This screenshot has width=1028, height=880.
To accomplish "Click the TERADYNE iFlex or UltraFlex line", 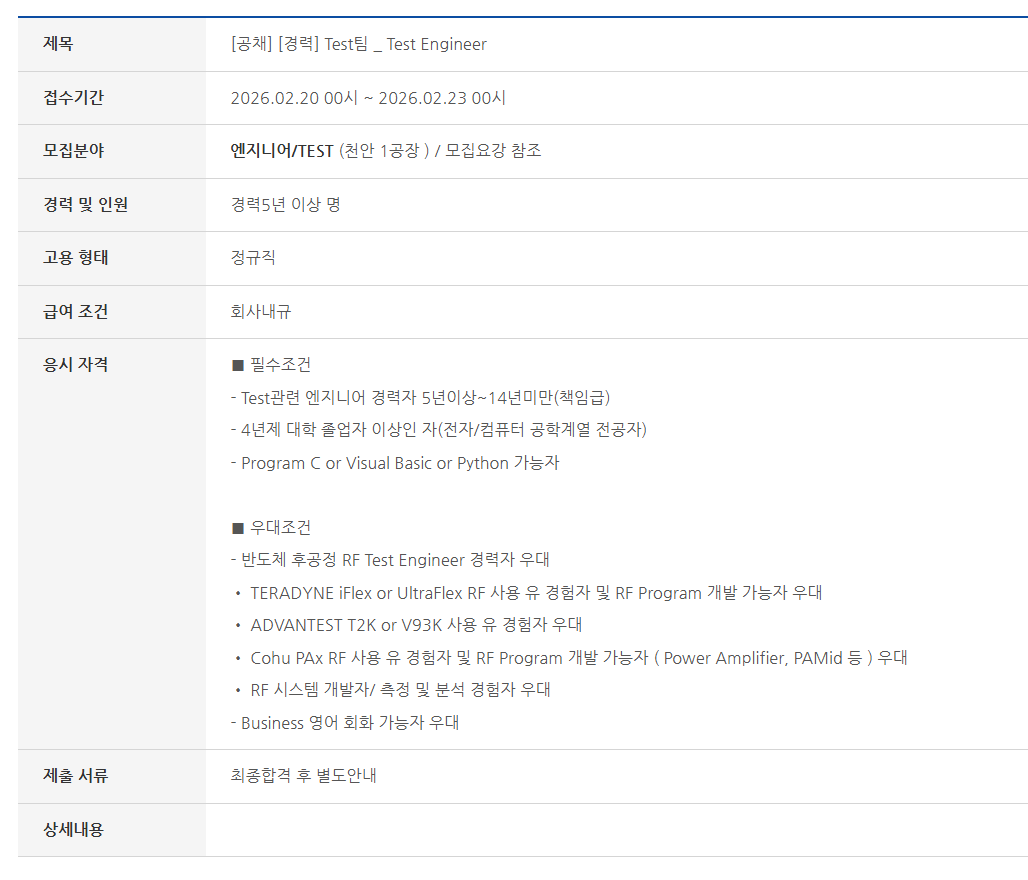I will [535, 593].
